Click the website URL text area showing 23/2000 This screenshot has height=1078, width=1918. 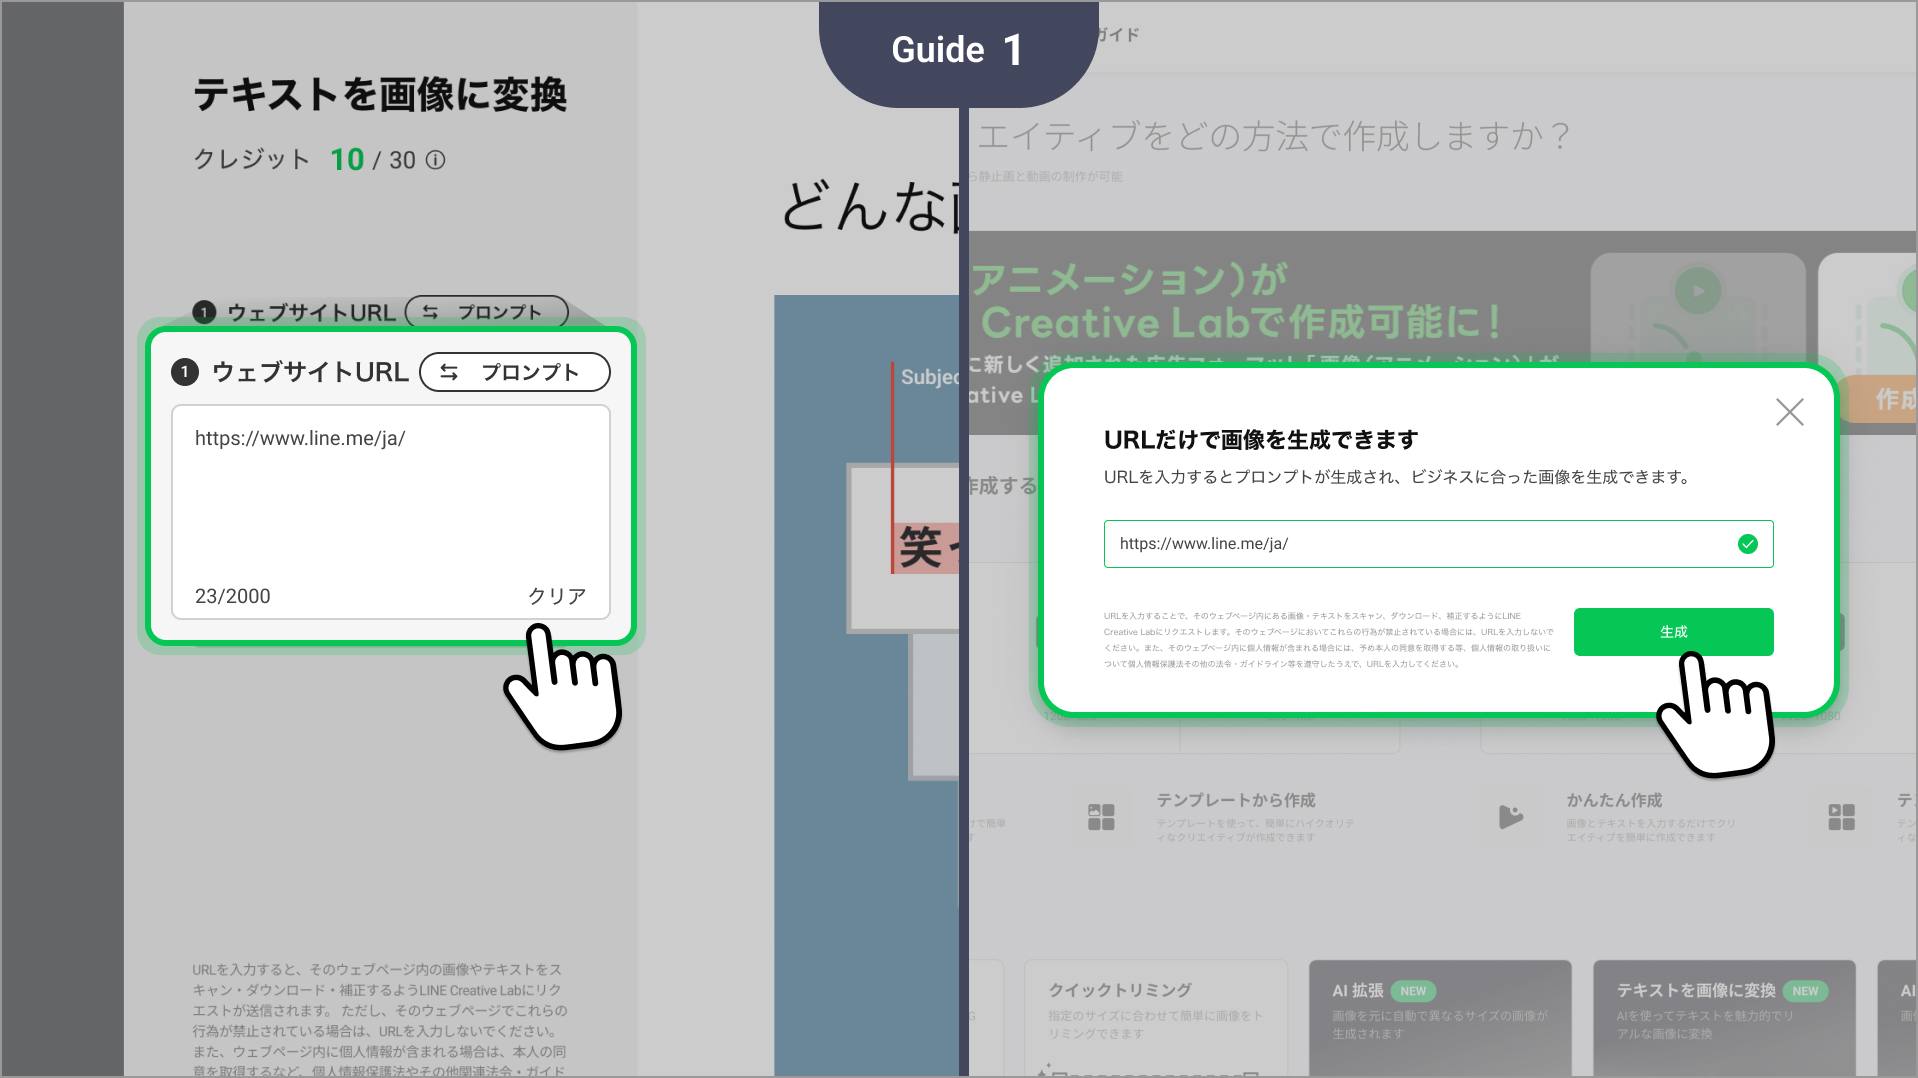click(390, 500)
